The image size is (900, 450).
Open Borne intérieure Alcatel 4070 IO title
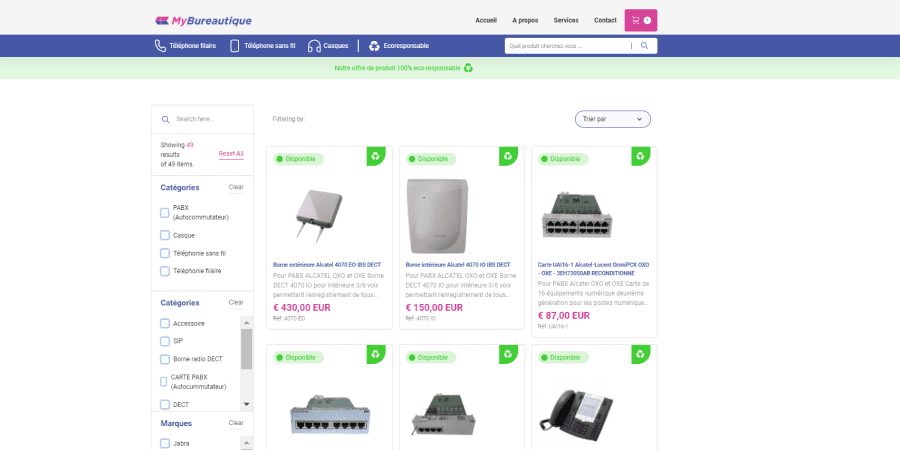(x=458, y=265)
